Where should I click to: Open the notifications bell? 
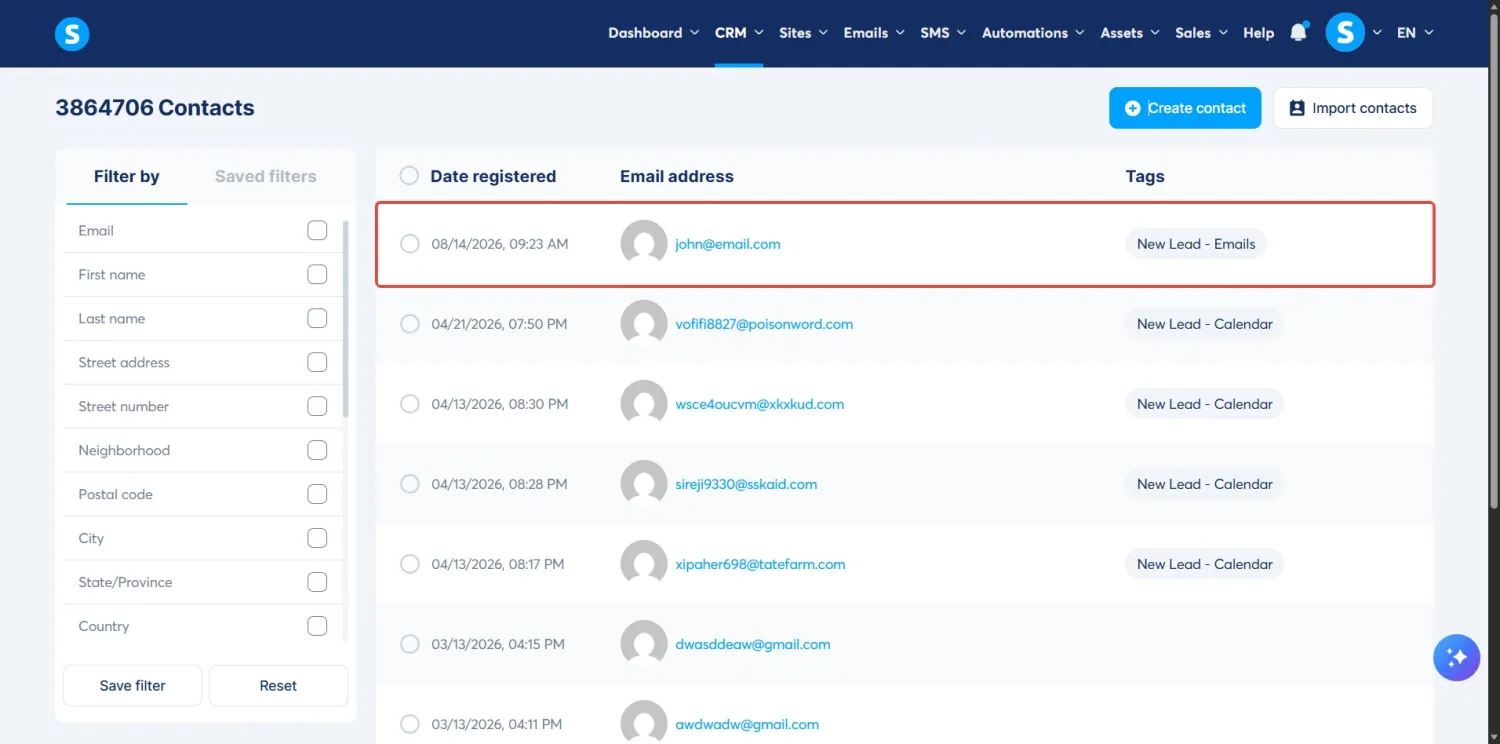pos(1299,33)
